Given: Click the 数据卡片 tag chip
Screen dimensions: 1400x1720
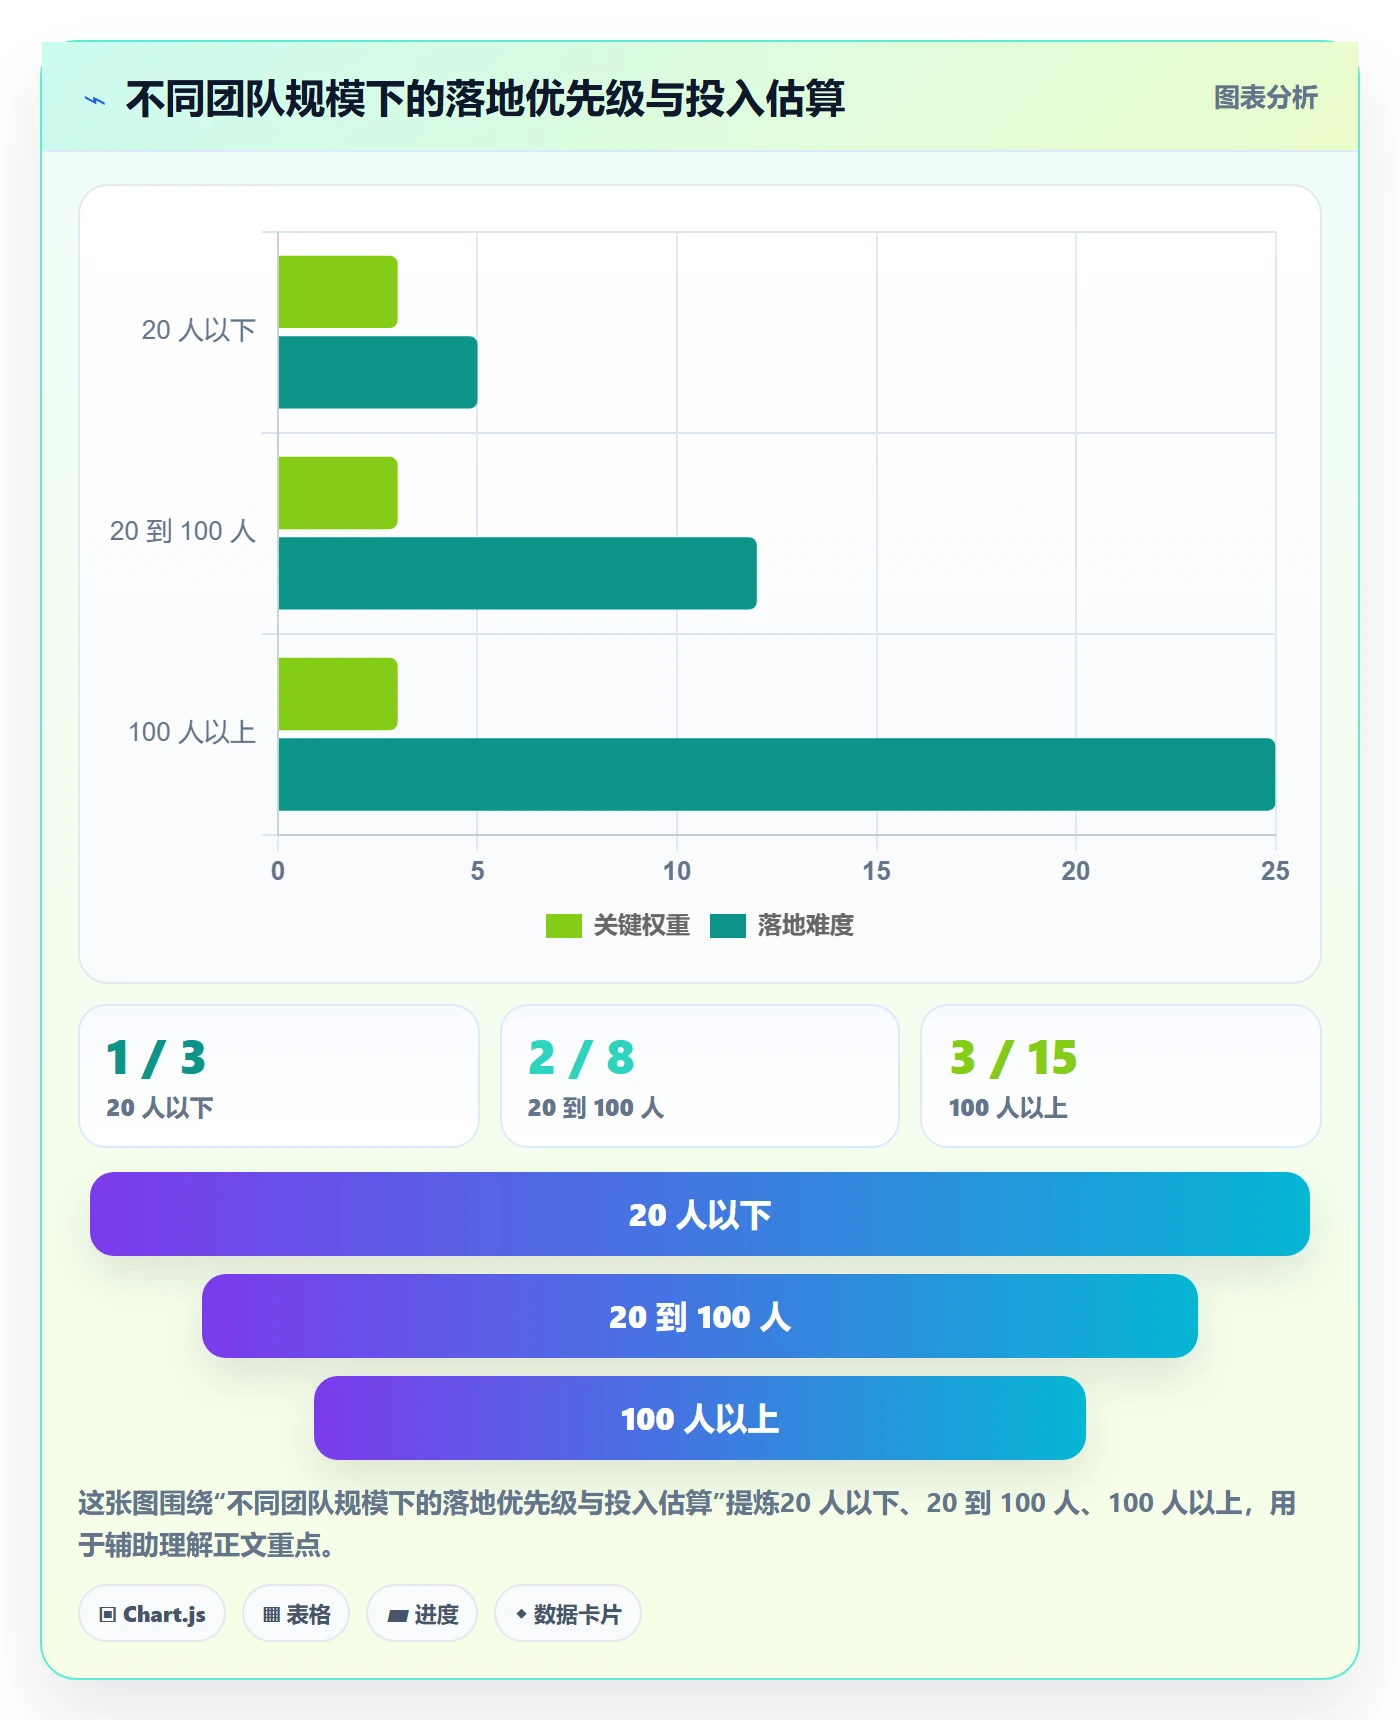Looking at the screenshot, I should 568,1614.
